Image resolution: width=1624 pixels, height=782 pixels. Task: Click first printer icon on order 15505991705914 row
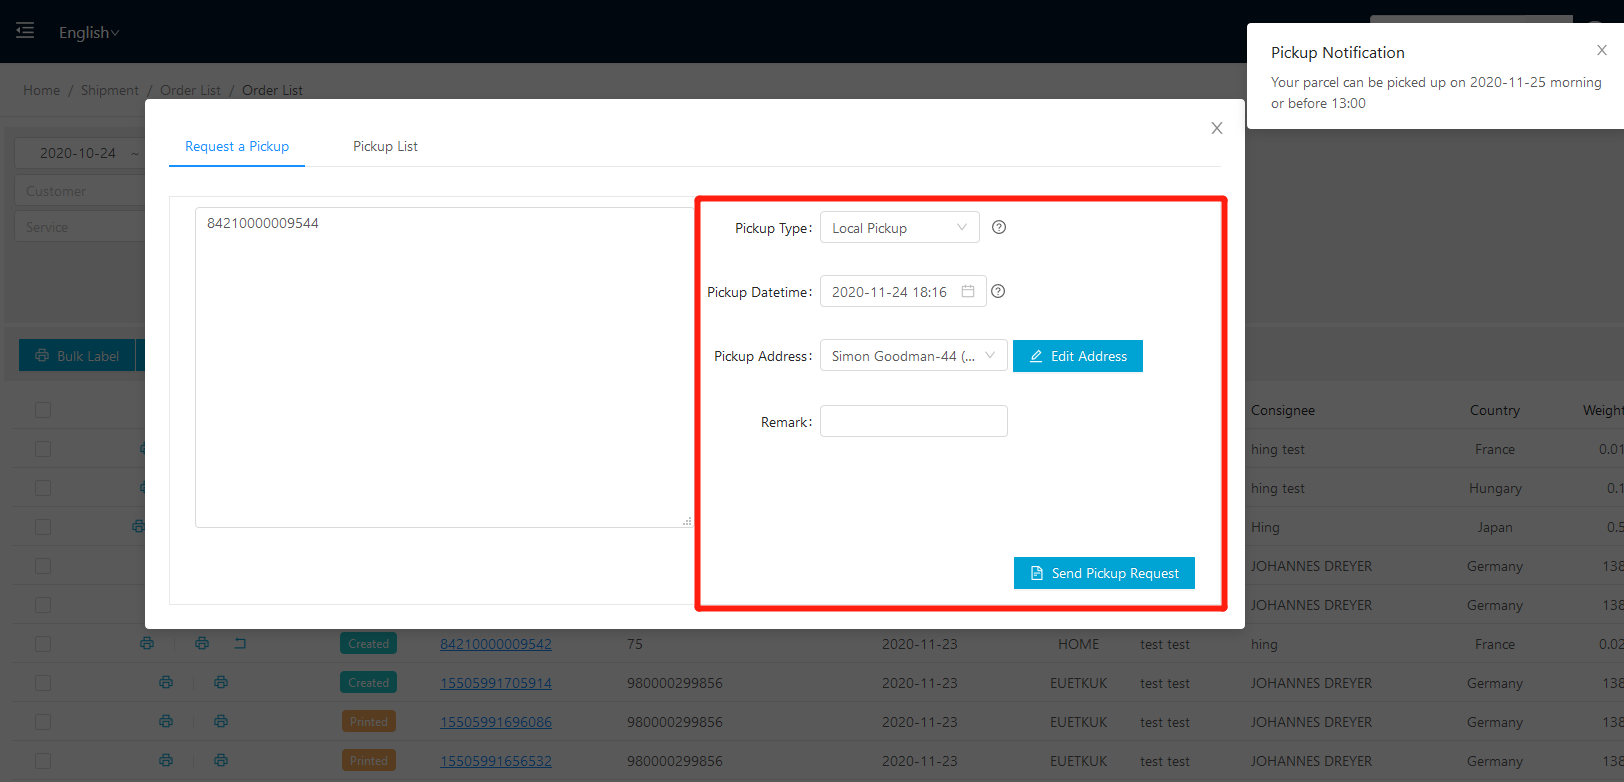166,683
